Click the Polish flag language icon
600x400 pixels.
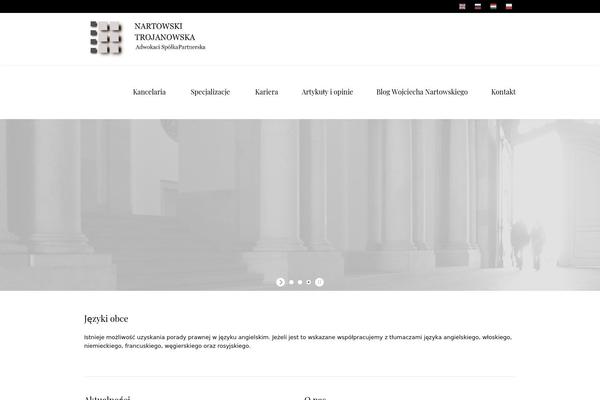click(509, 7)
